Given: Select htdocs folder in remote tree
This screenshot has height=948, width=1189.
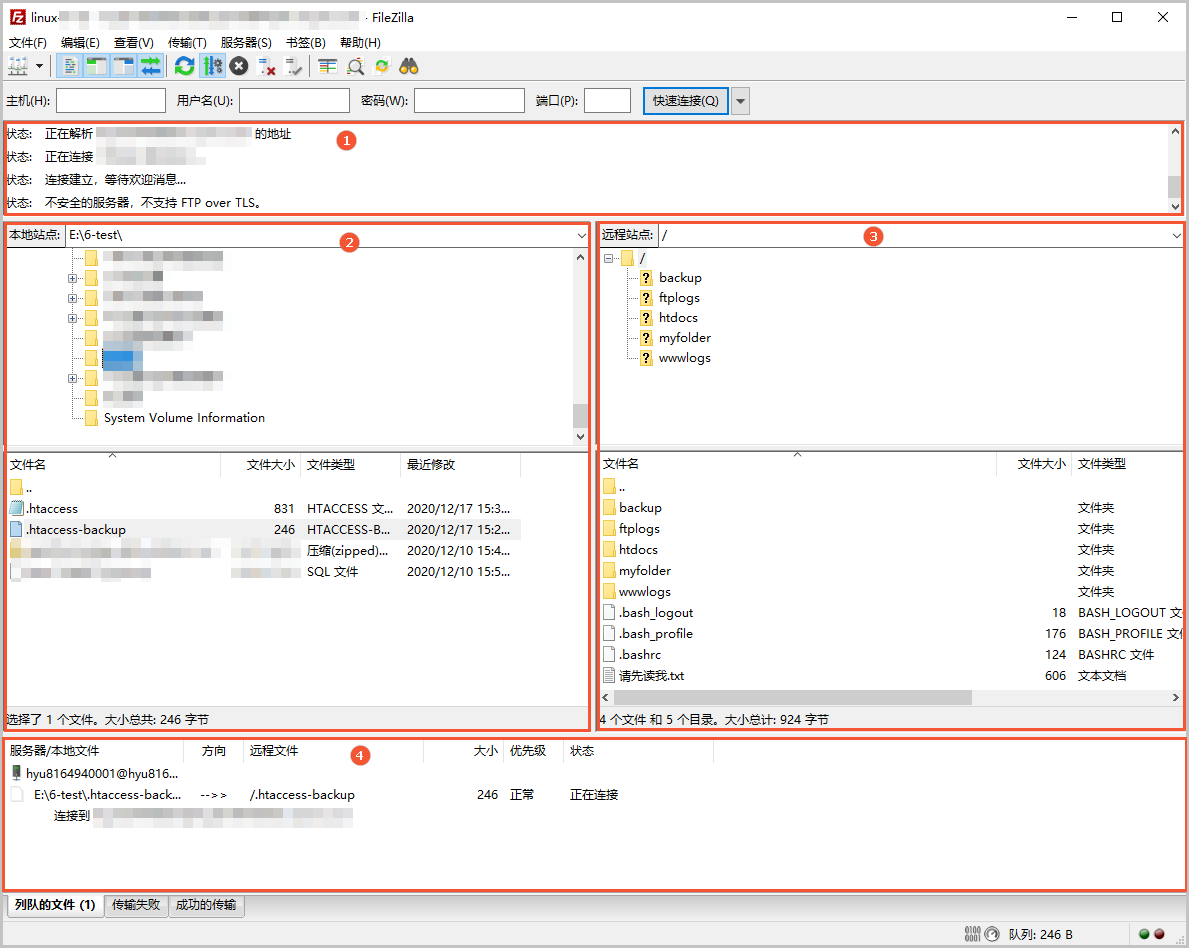Looking at the screenshot, I should tap(678, 318).
